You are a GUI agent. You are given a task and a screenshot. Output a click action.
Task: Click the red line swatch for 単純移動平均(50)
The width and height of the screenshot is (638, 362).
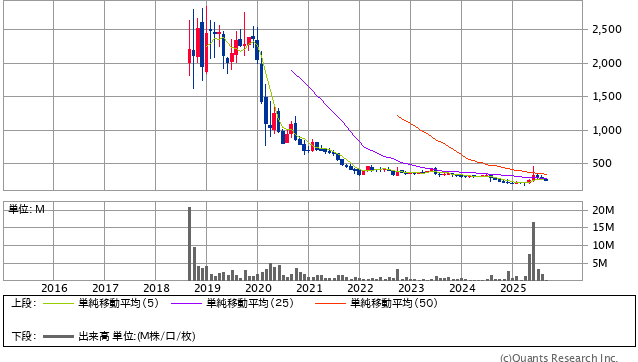tap(330, 303)
